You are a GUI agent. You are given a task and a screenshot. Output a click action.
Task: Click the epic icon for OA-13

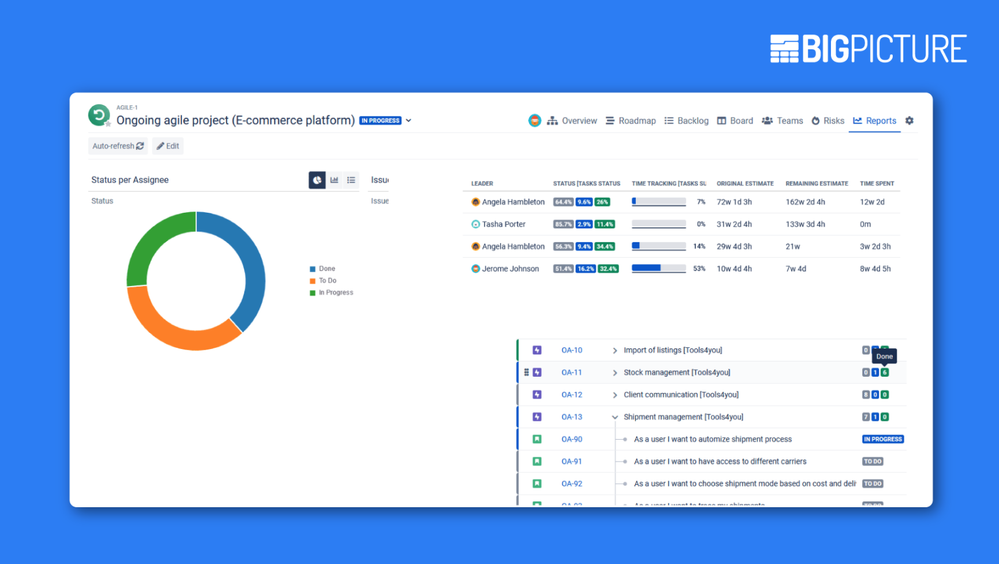click(537, 417)
